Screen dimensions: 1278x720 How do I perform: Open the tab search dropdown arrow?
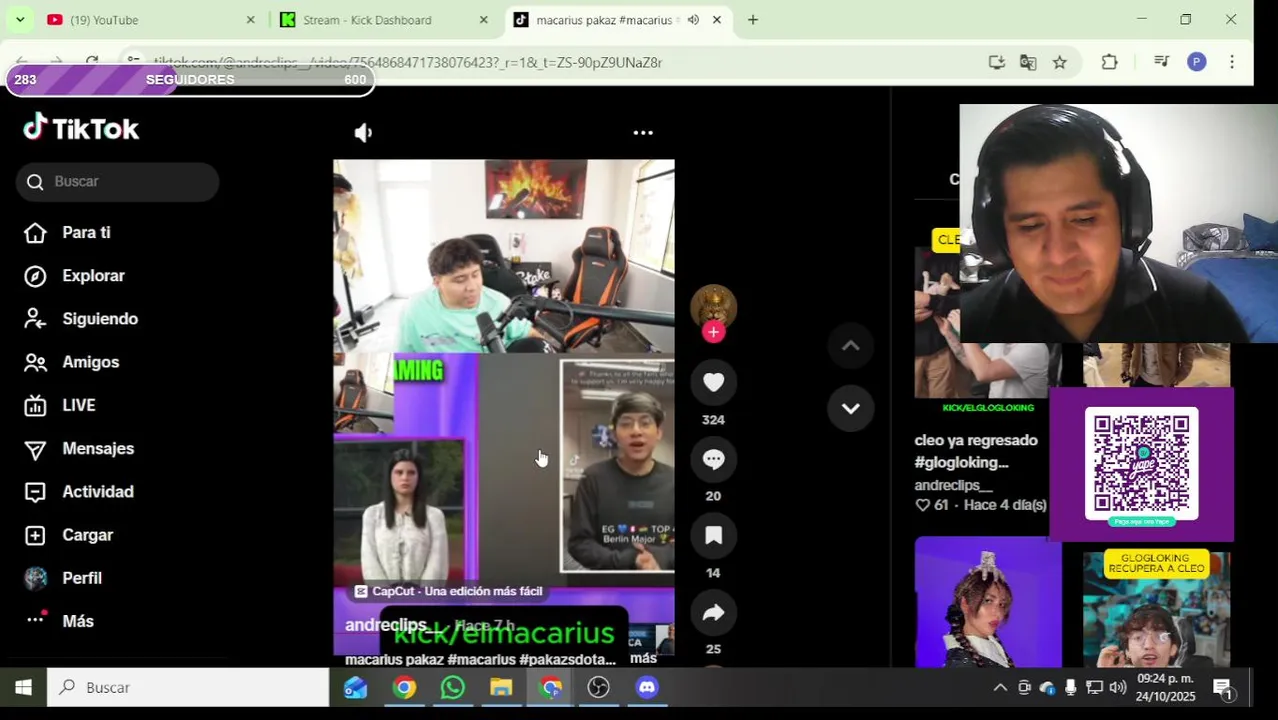(20, 20)
